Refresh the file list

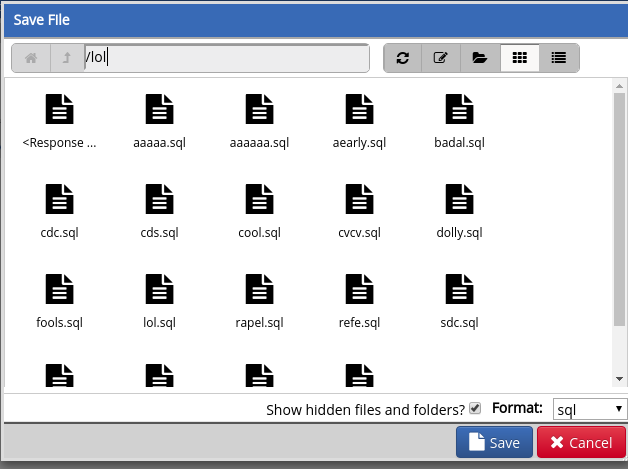(x=403, y=58)
